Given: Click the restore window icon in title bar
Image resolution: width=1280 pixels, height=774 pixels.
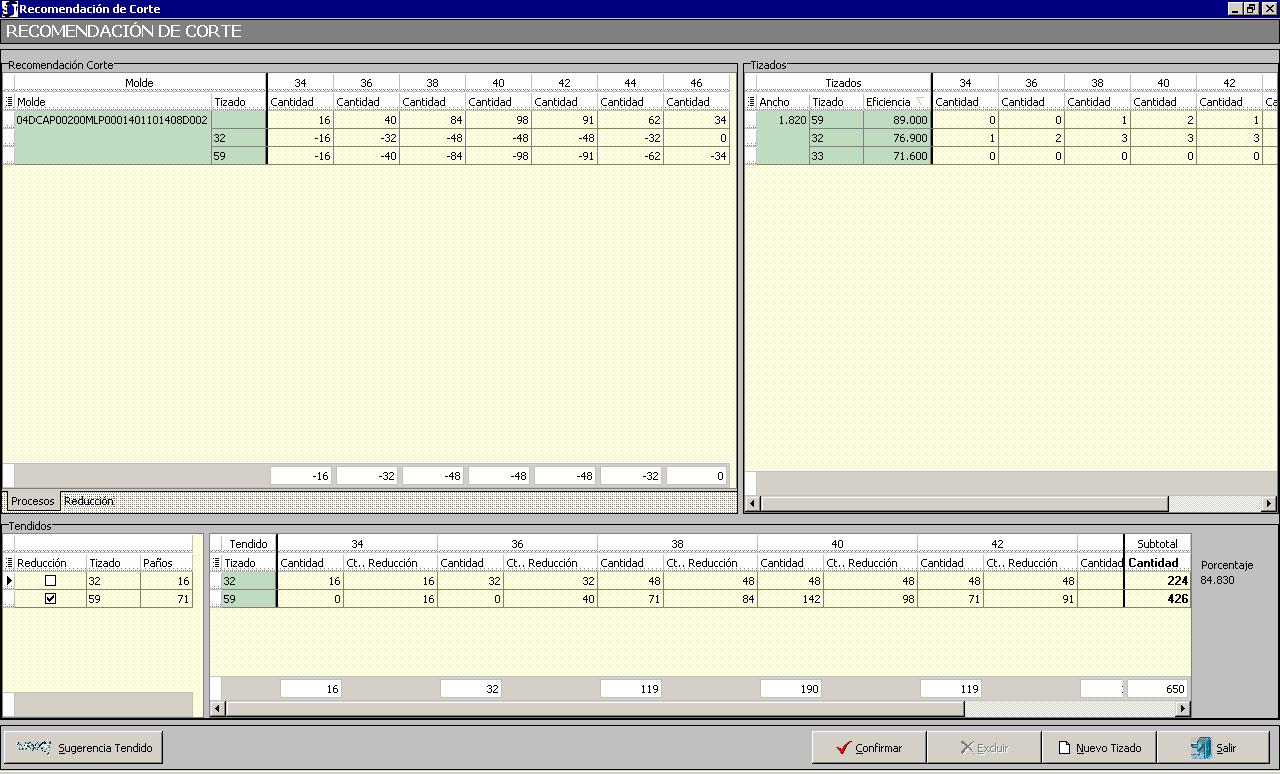Looking at the screenshot, I should [x=1250, y=9].
